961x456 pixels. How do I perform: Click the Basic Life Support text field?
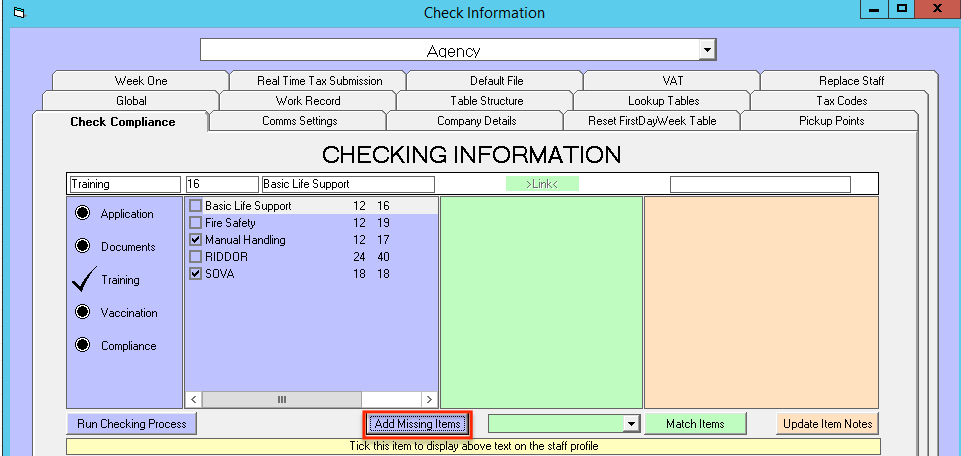coord(347,184)
